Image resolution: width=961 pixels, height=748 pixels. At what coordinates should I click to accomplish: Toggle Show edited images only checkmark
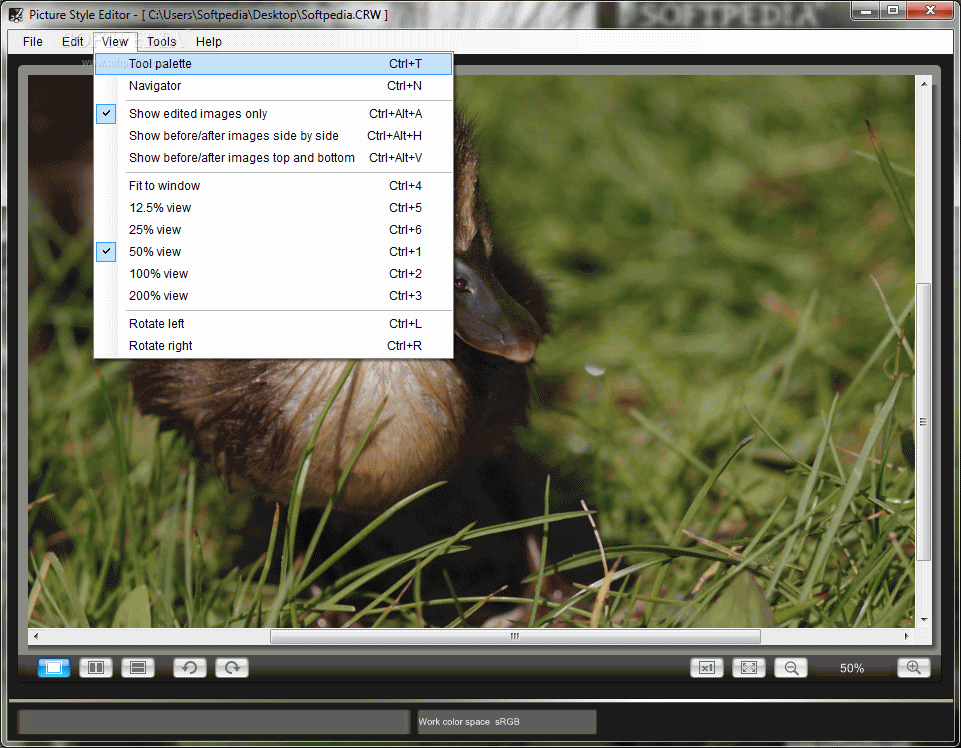pyautogui.click(x=106, y=113)
